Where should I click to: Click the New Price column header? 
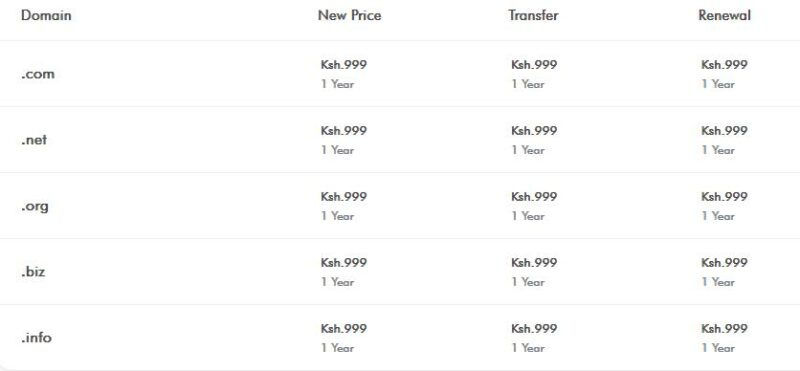point(349,15)
